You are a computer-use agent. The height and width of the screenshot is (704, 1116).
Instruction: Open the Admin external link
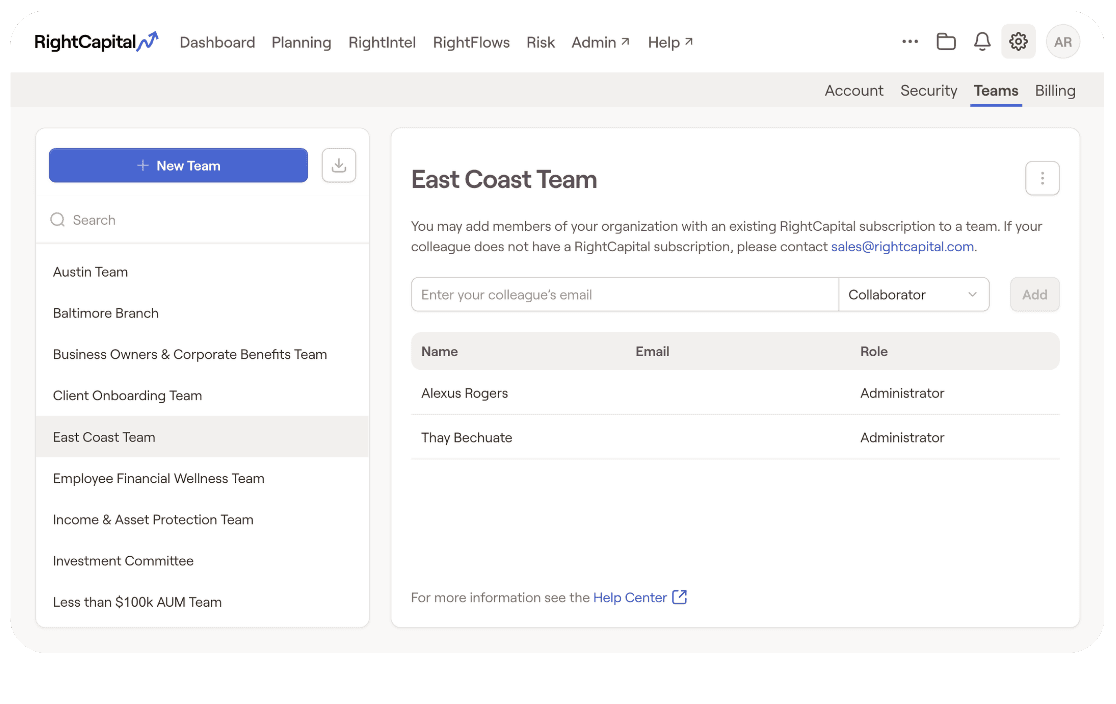(x=601, y=43)
